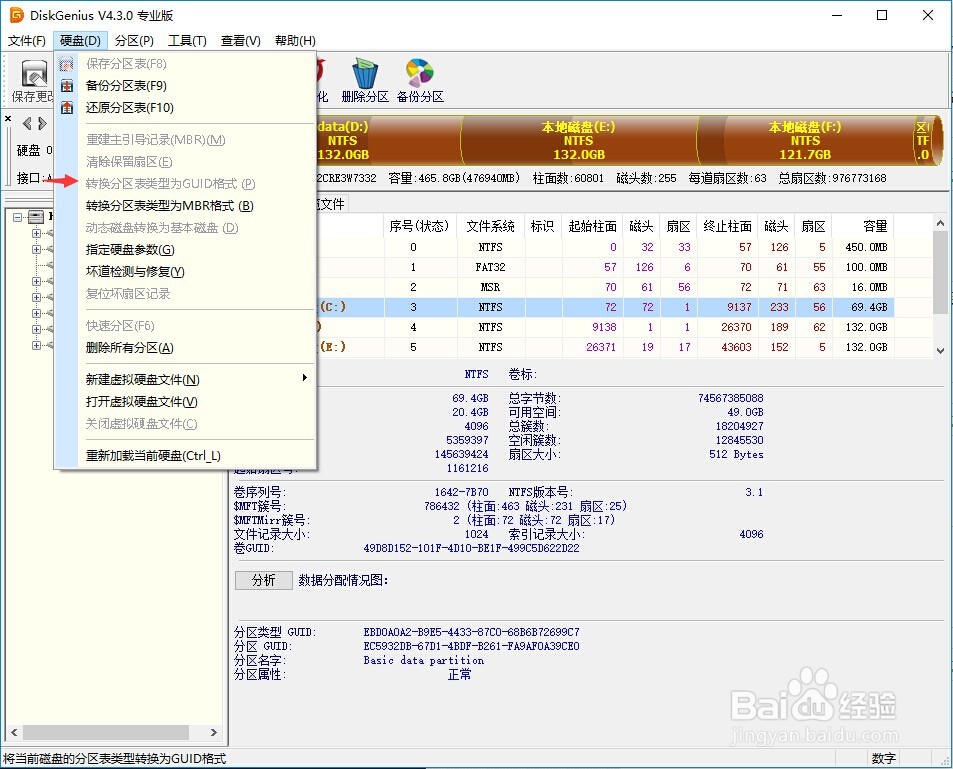953x769 pixels.
Task: Select 指定硬盘参数(G) menu entry
Action: coord(185,250)
